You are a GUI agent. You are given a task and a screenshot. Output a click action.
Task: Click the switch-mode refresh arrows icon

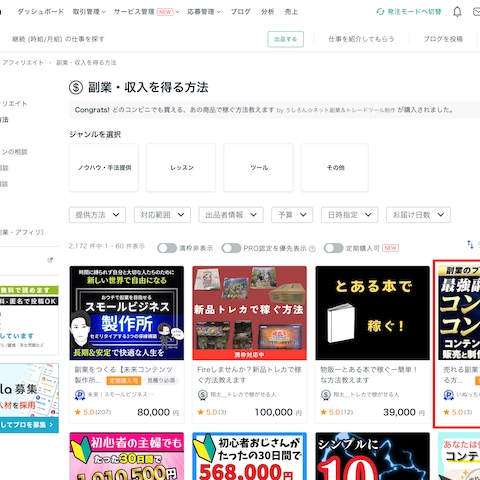(380, 12)
